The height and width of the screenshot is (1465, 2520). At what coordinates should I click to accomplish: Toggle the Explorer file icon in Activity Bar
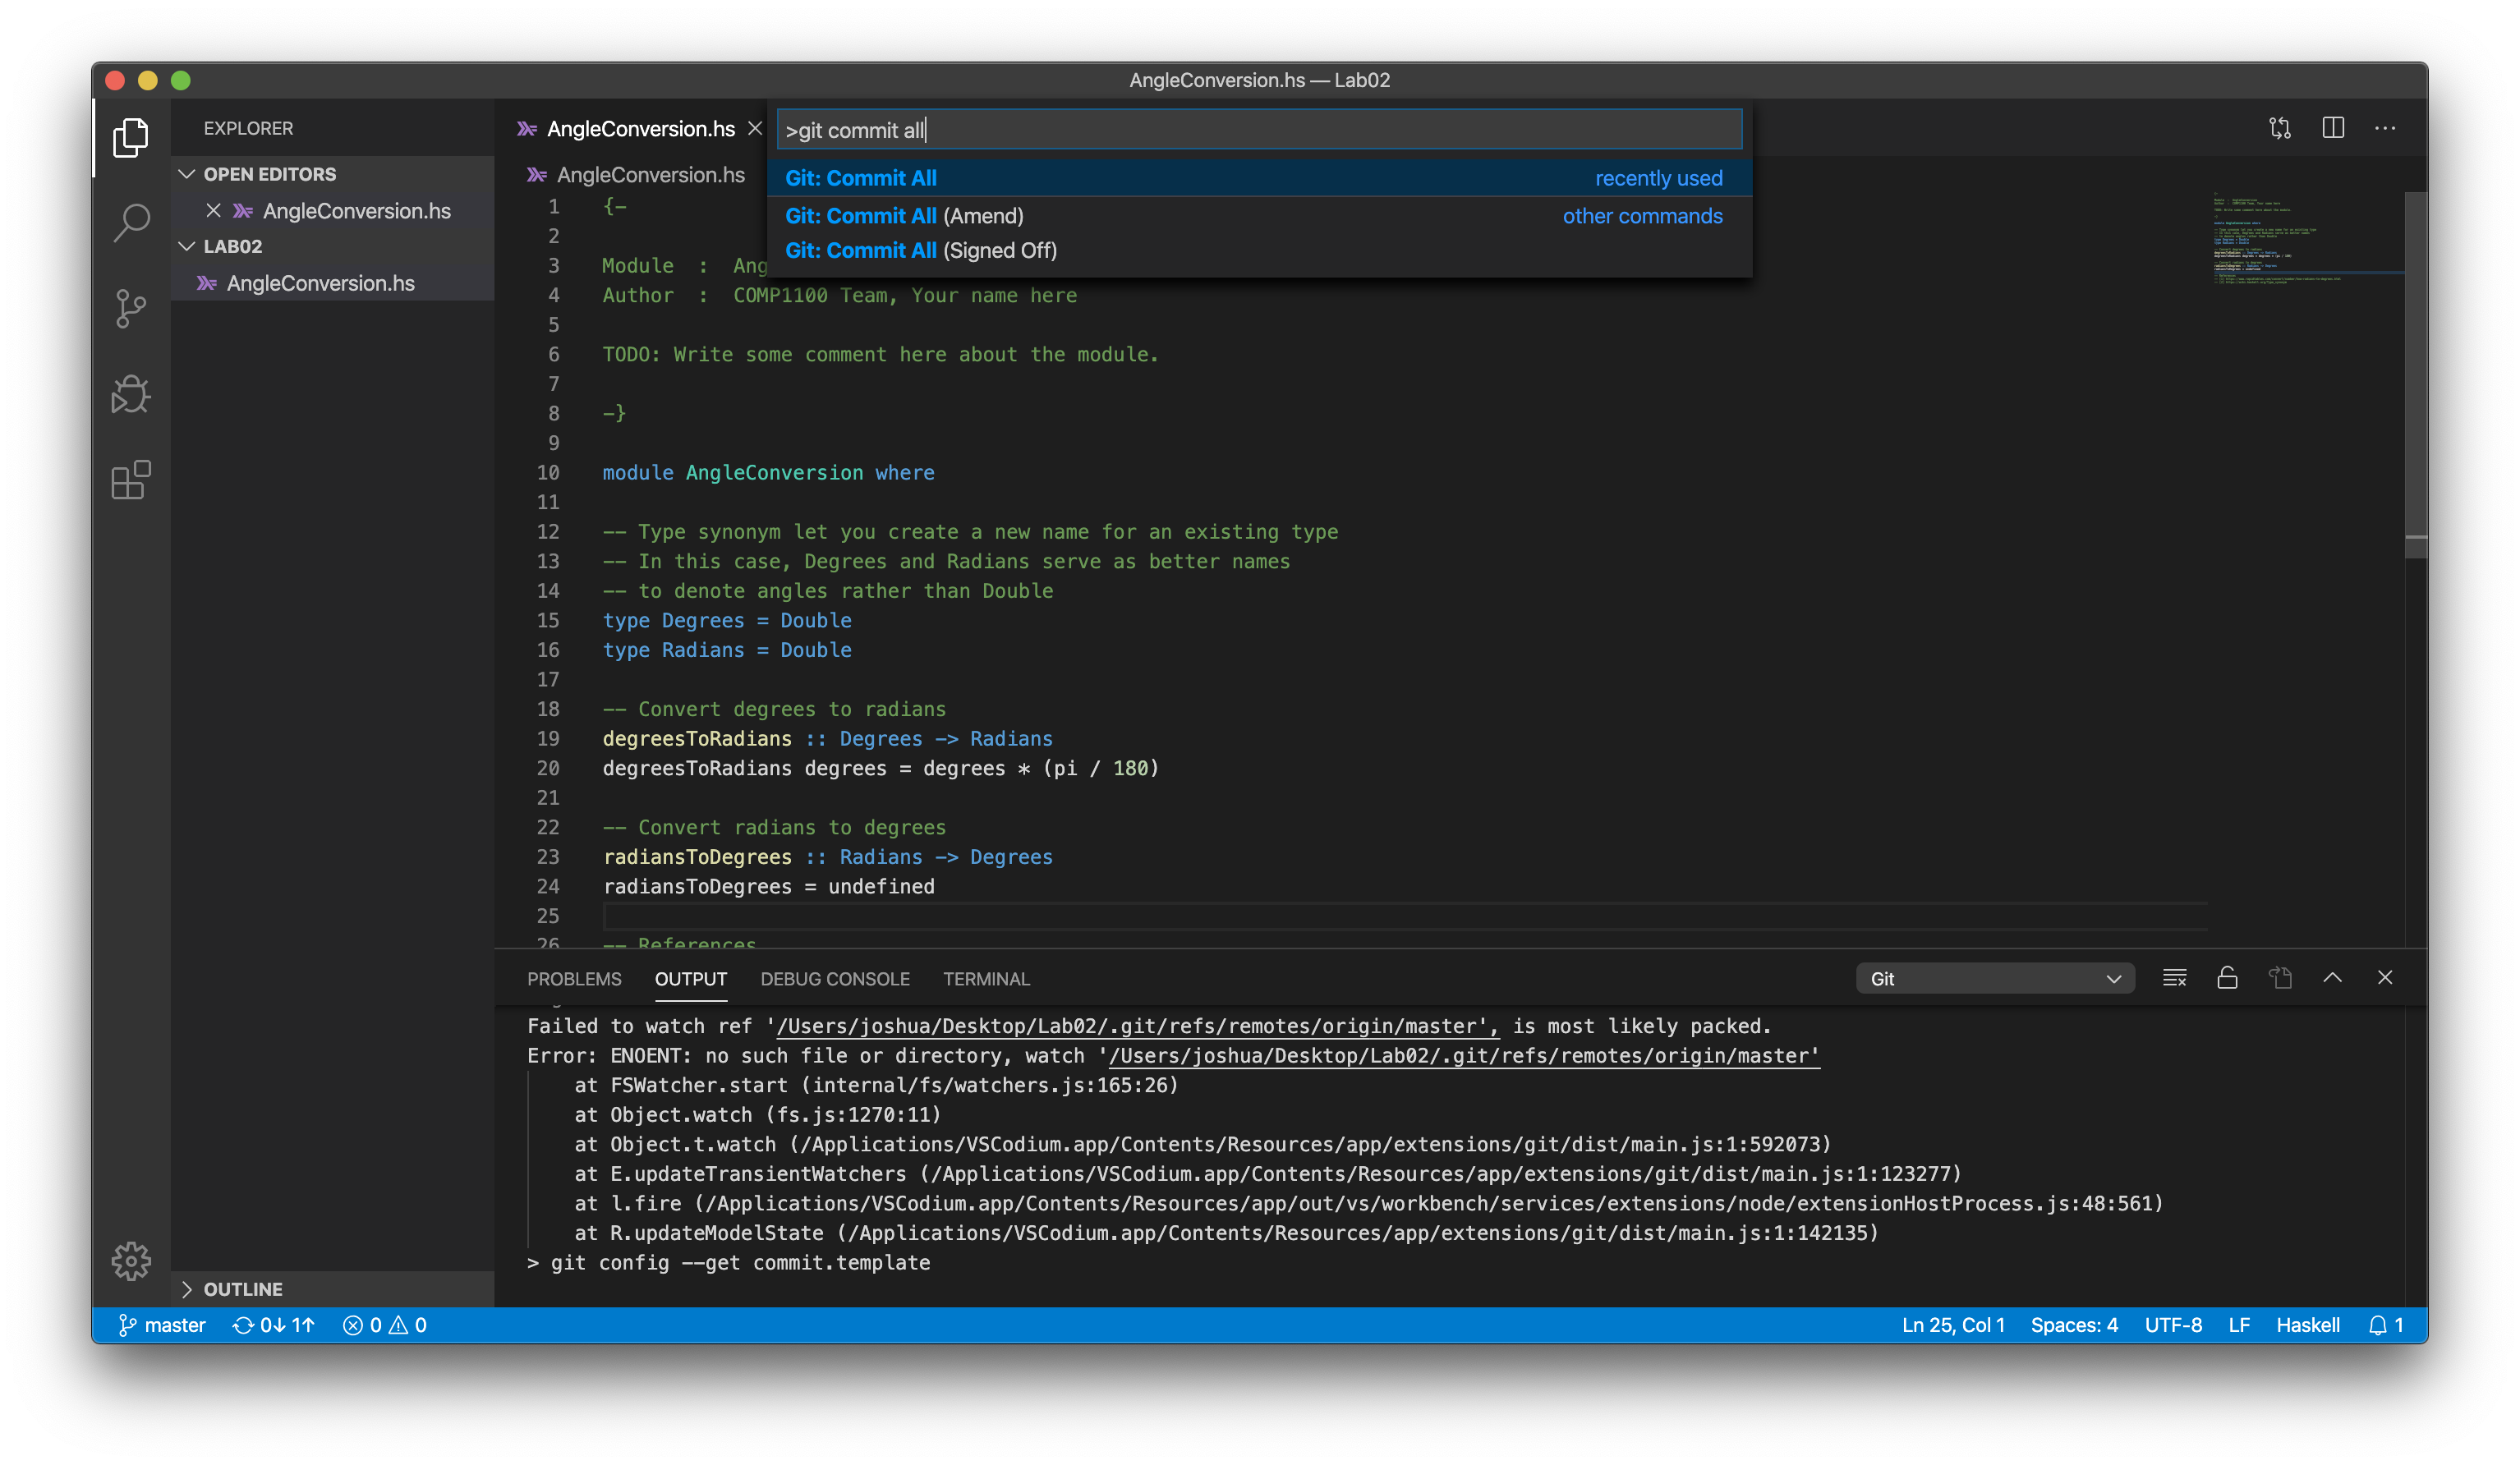coord(131,136)
